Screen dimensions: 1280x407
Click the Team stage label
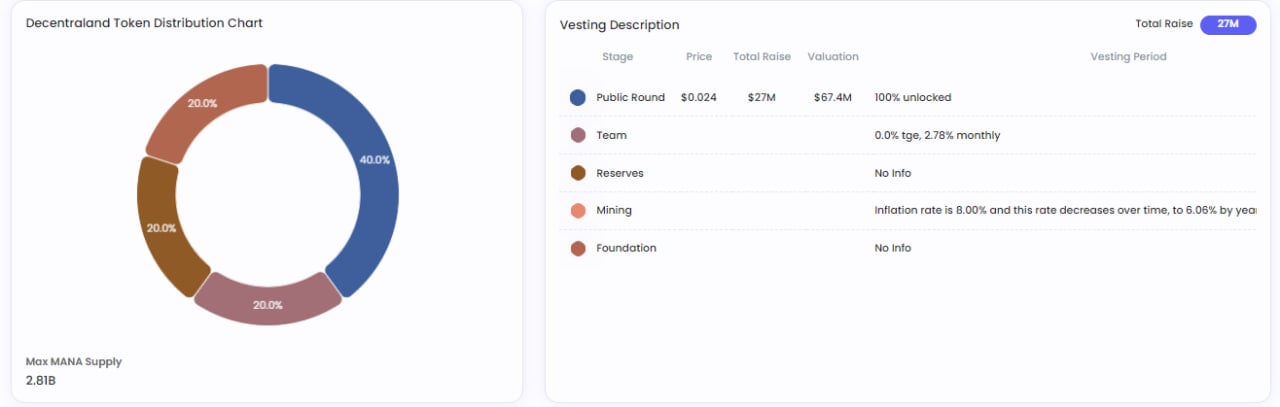[611, 135]
